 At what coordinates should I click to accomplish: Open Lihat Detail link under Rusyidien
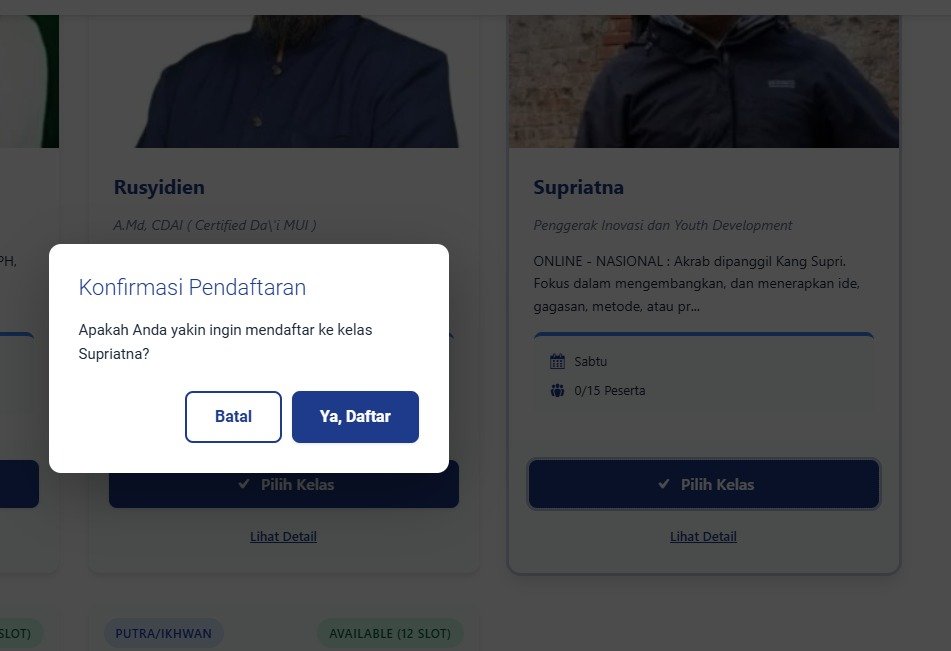click(x=283, y=537)
